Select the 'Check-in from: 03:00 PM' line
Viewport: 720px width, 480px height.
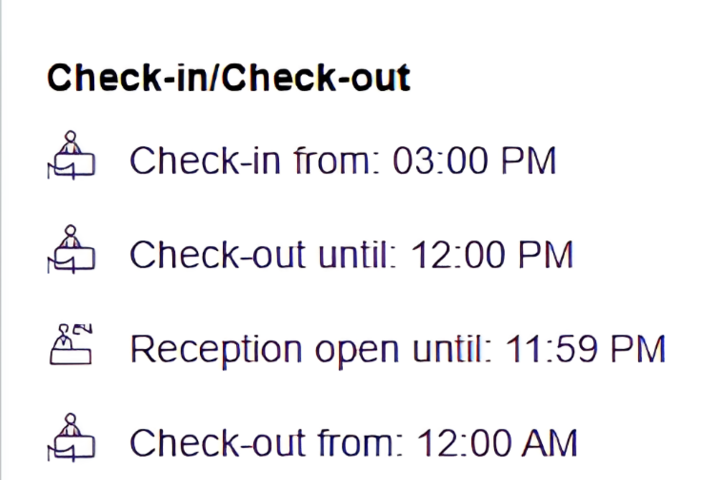click(x=343, y=161)
